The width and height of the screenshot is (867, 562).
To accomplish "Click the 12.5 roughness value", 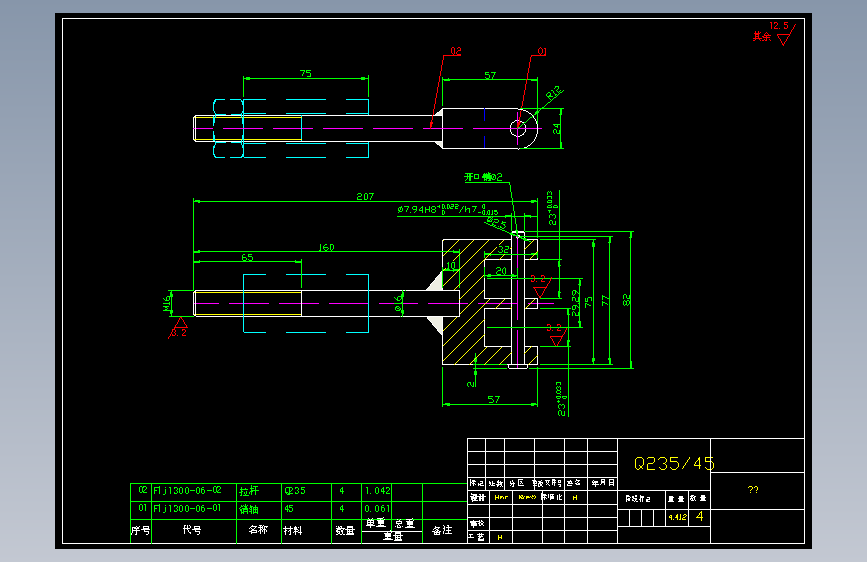I will click(x=779, y=25).
